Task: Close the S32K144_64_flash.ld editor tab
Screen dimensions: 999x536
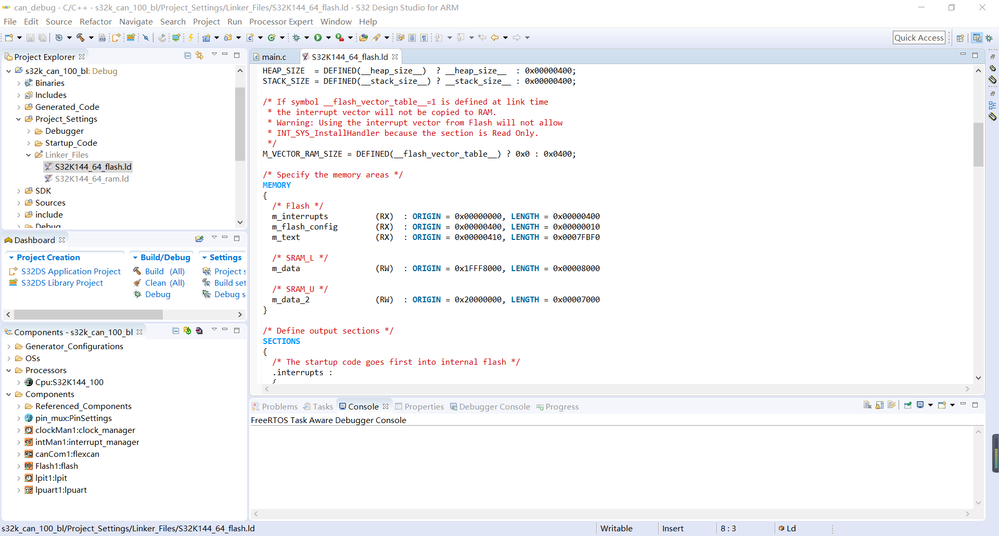Action: (x=395, y=57)
